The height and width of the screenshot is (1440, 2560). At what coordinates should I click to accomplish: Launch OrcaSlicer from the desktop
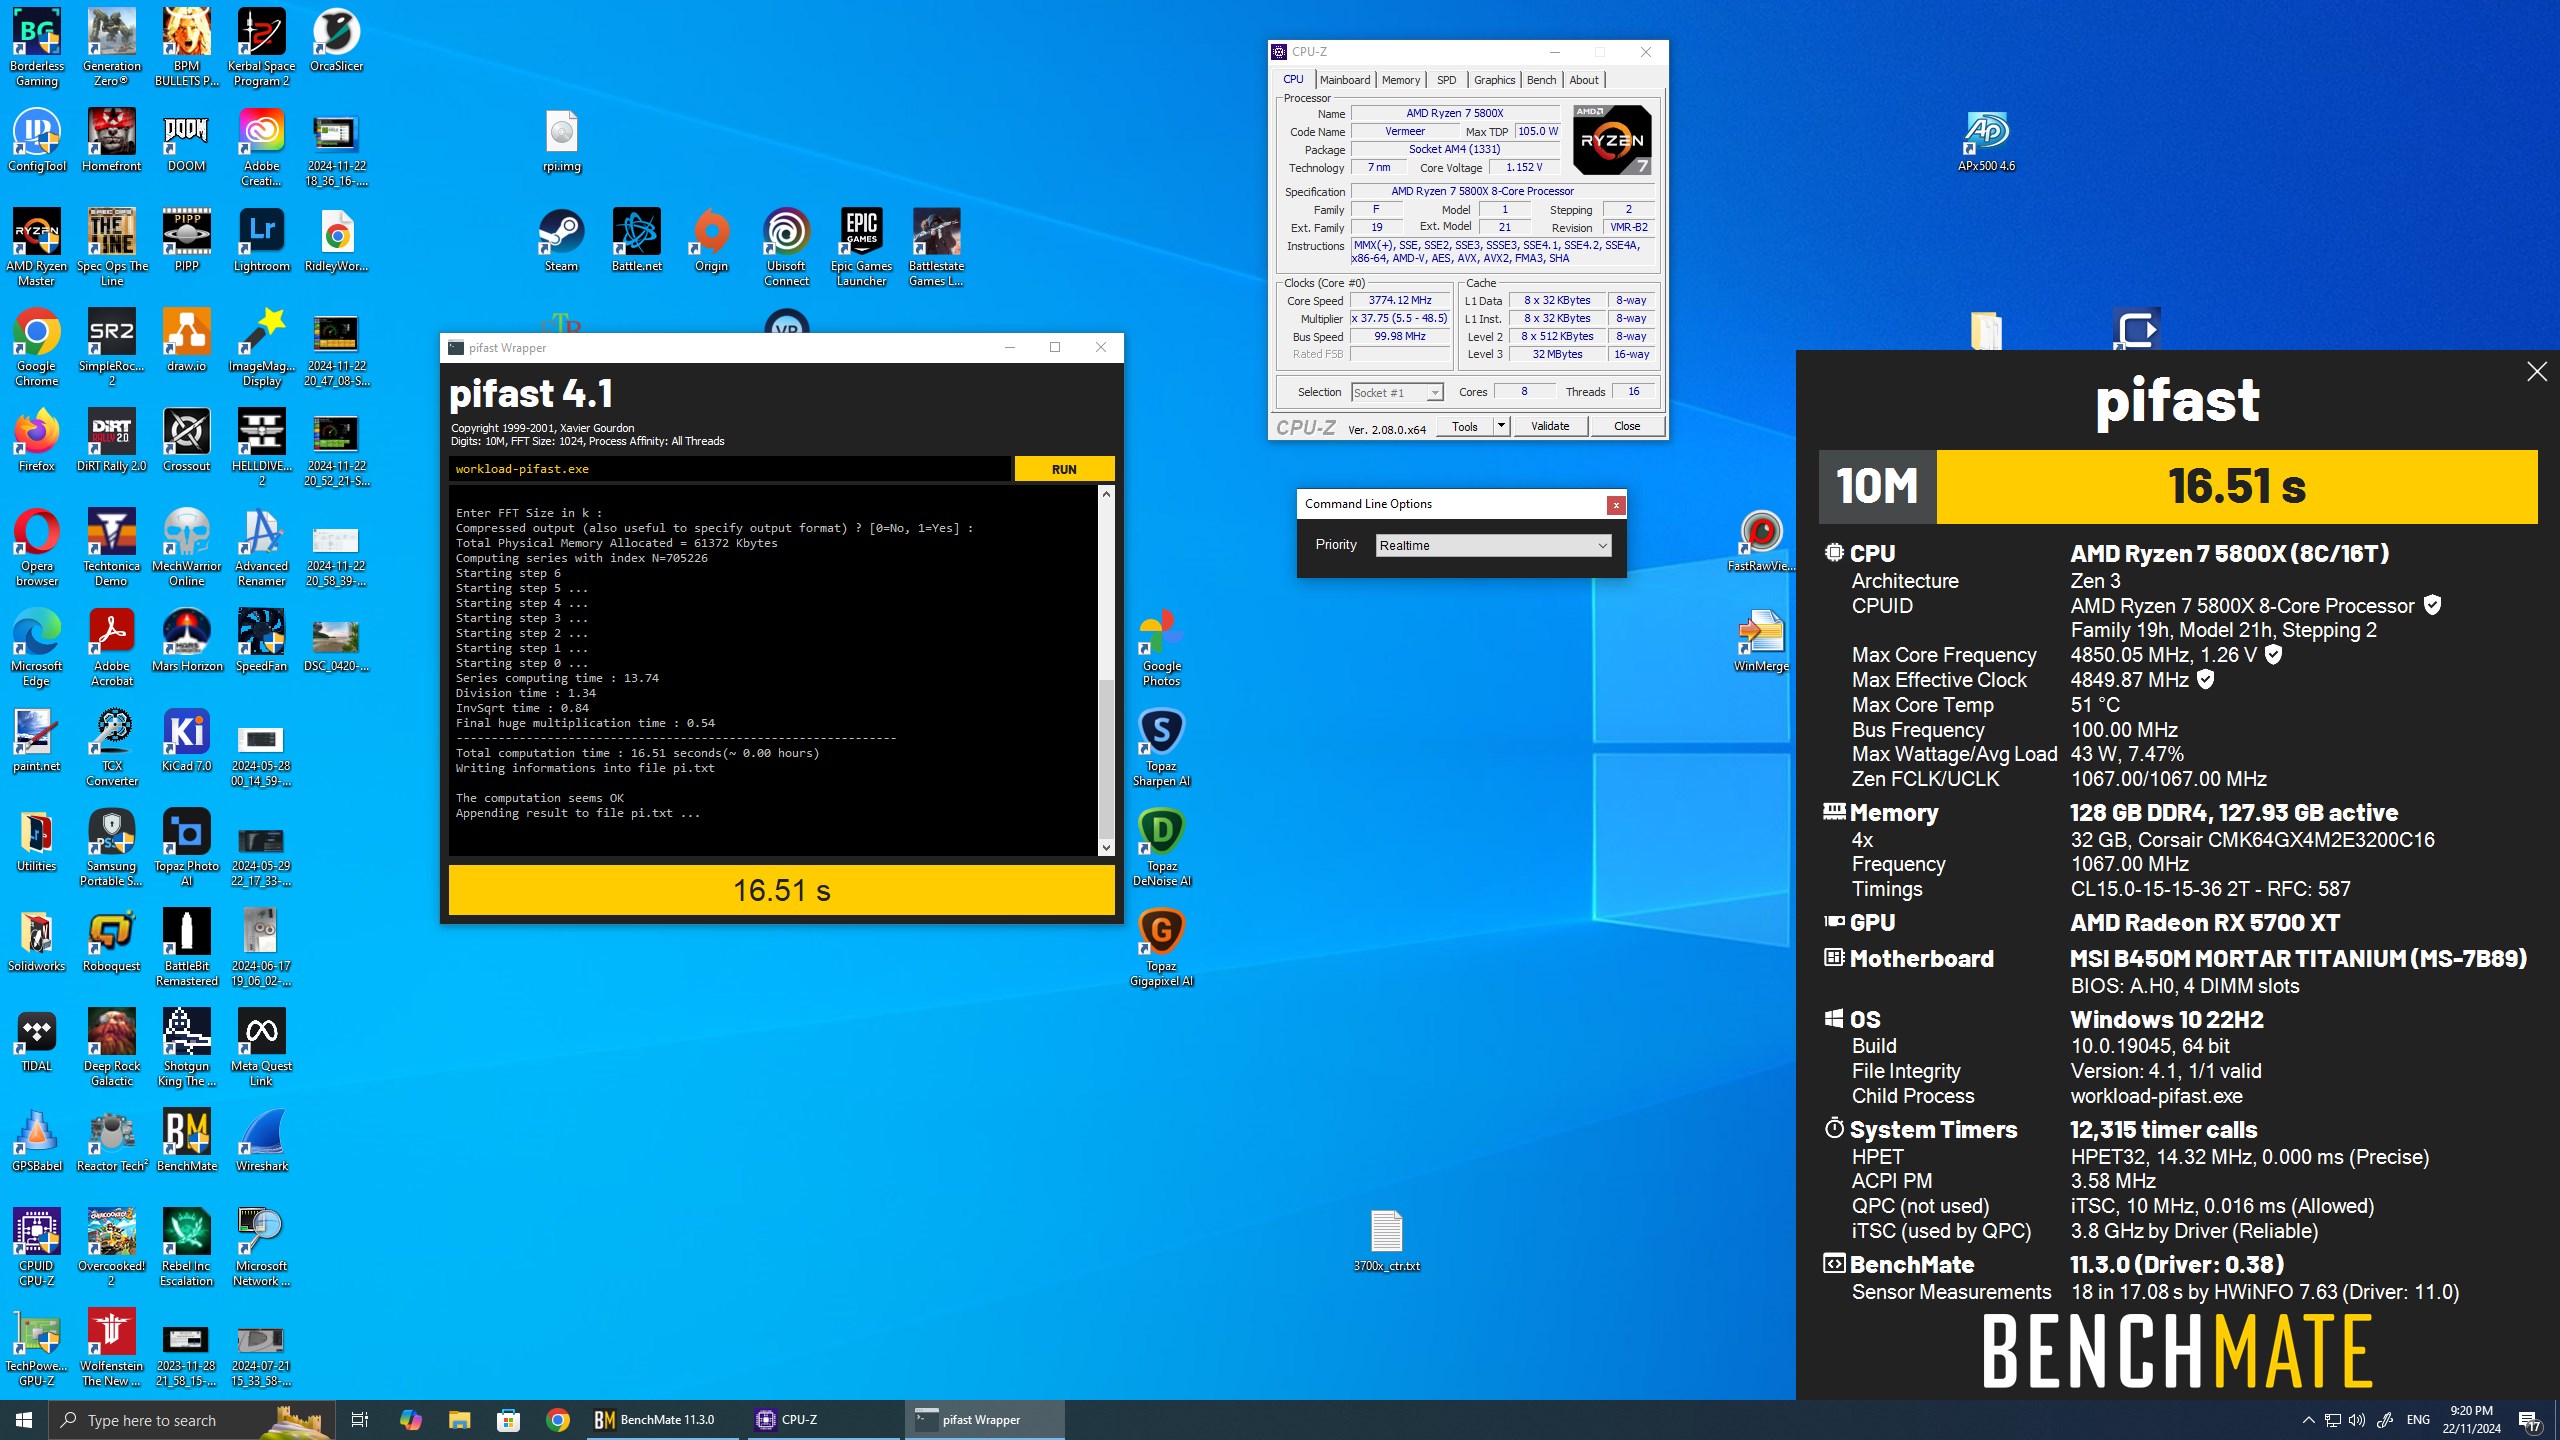point(336,40)
